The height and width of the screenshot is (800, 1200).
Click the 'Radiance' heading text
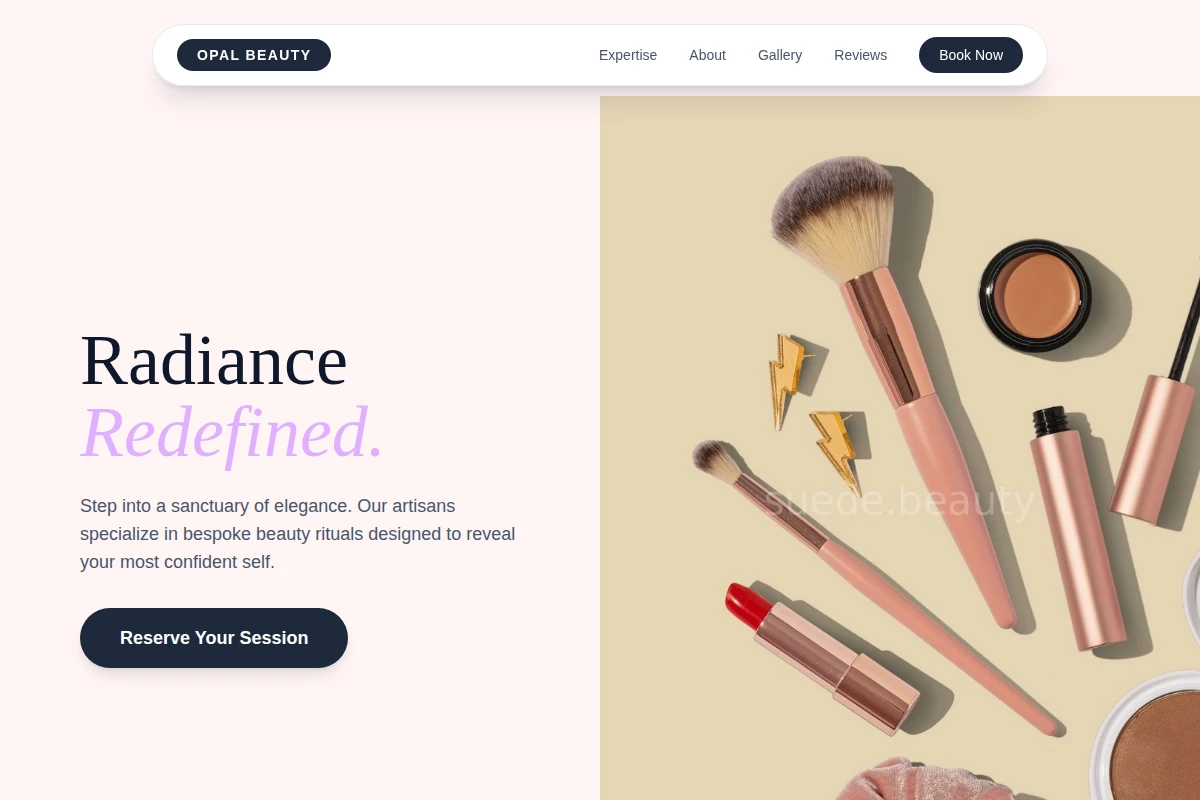[214, 361]
